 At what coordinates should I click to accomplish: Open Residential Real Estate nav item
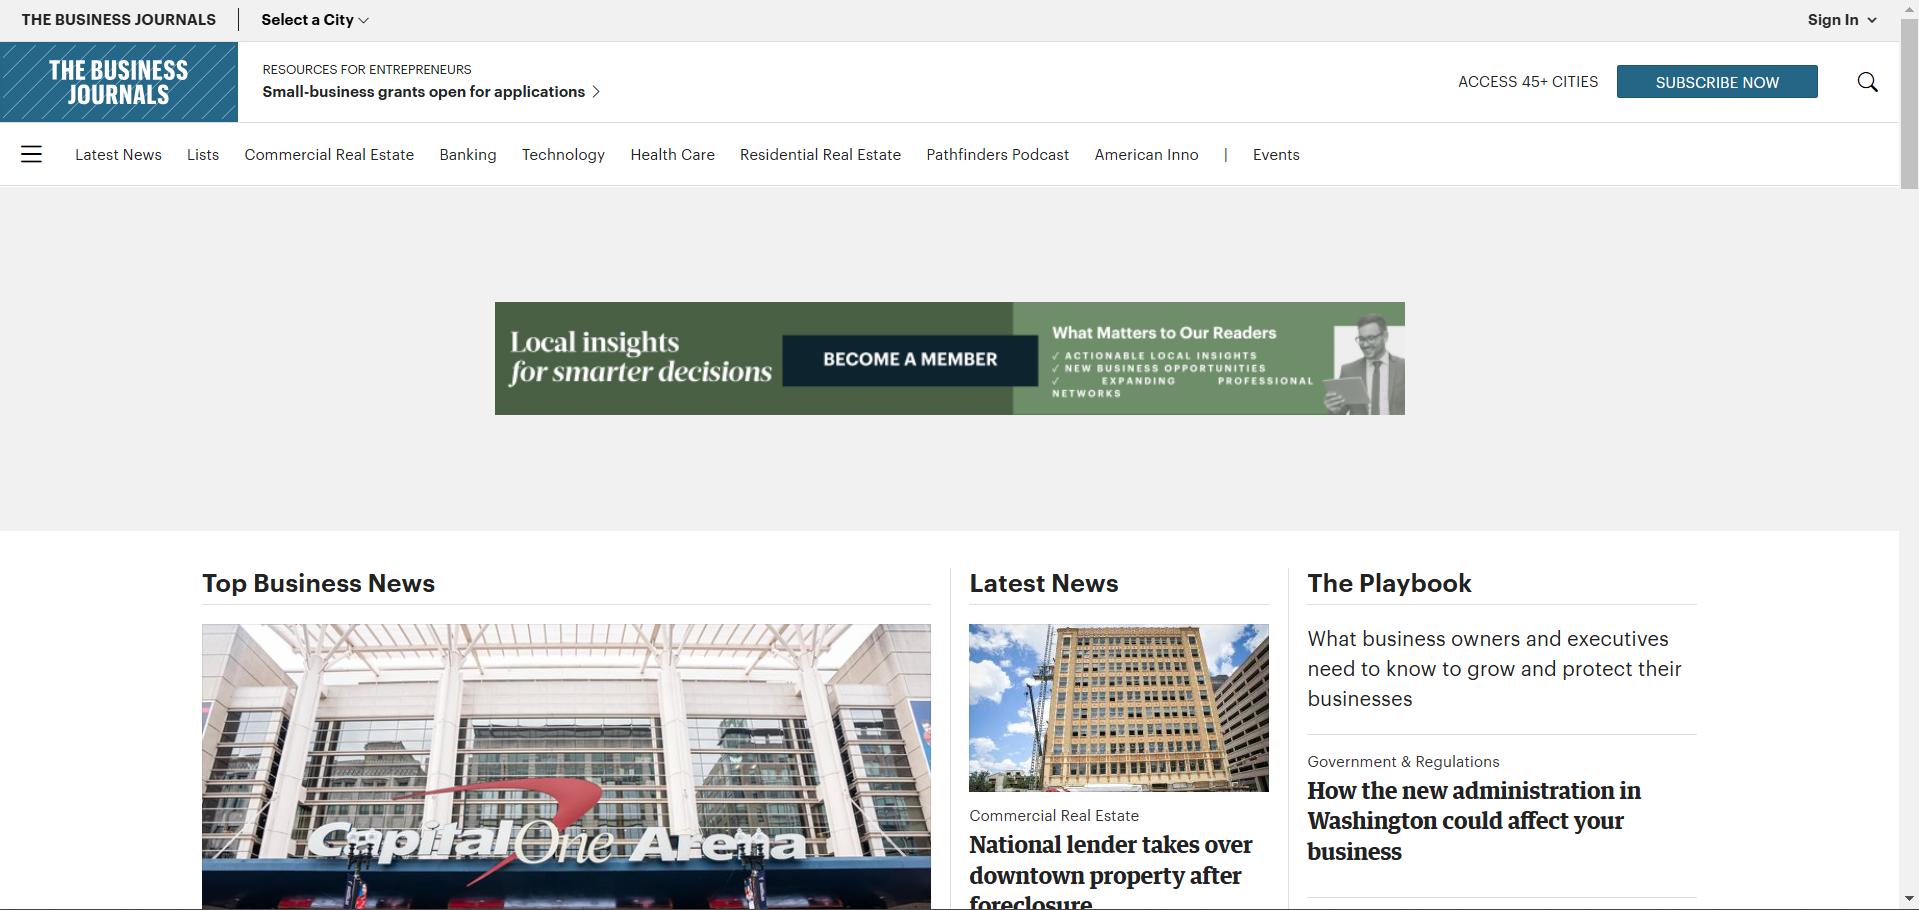tap(820, 155)
